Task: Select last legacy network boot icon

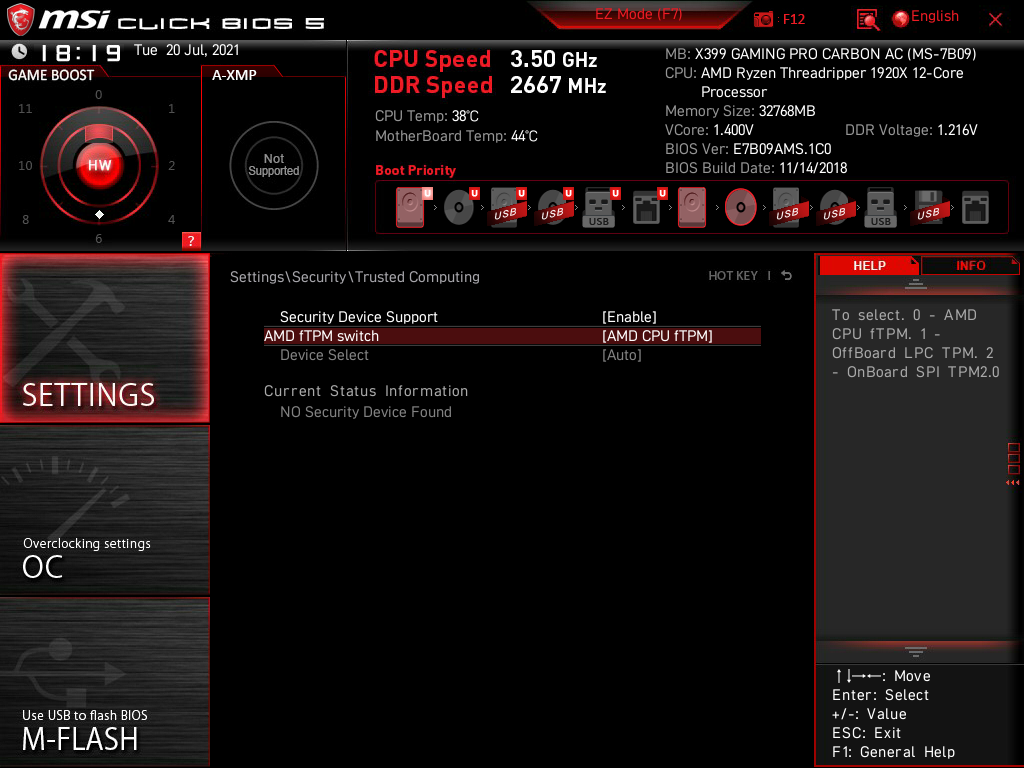Action: tap(975, 207)
